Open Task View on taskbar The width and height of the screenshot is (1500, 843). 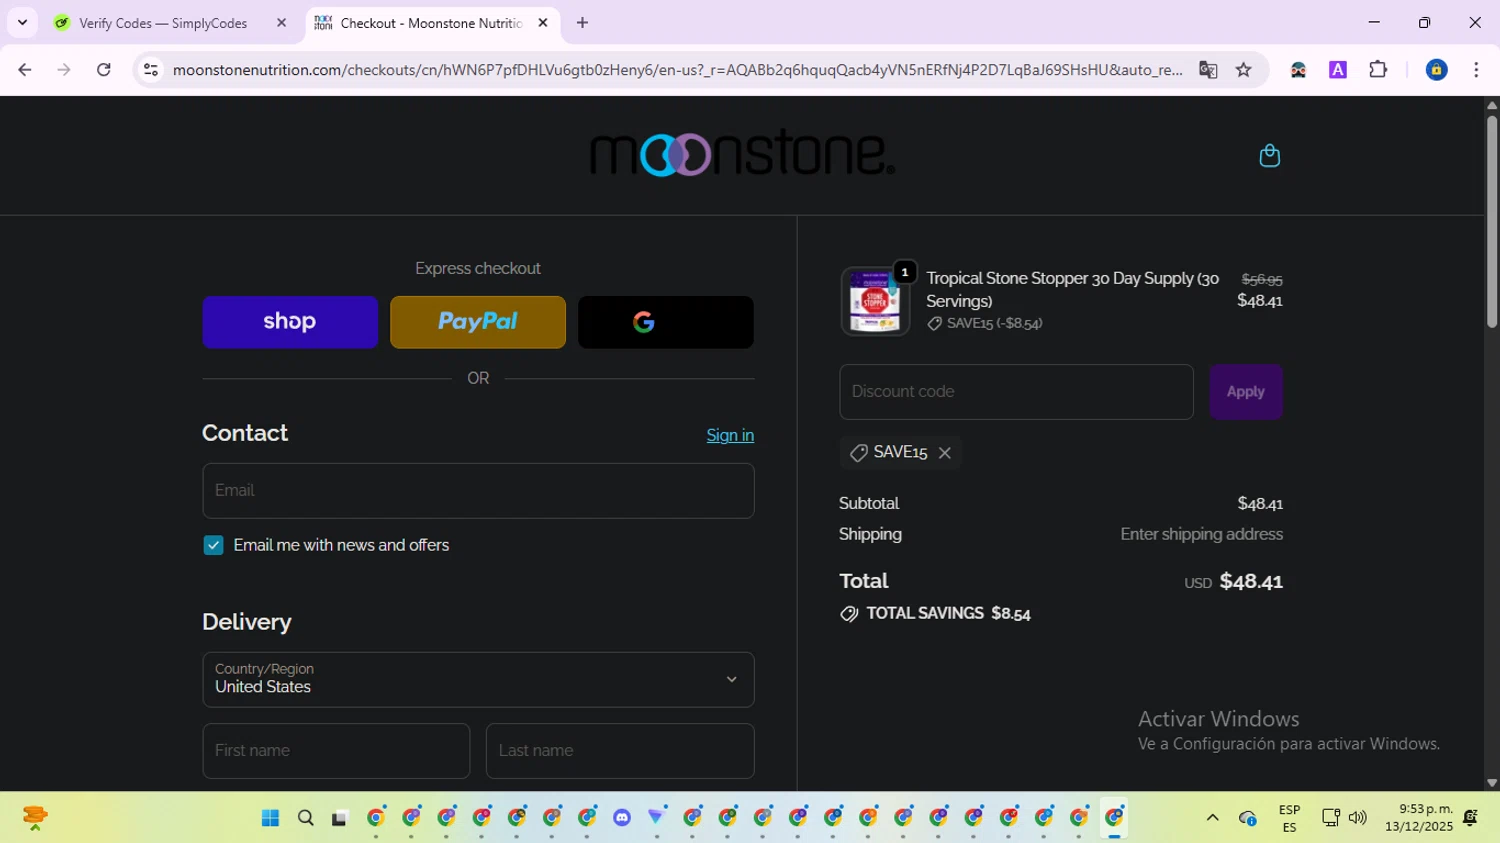(x=340, y=818)
